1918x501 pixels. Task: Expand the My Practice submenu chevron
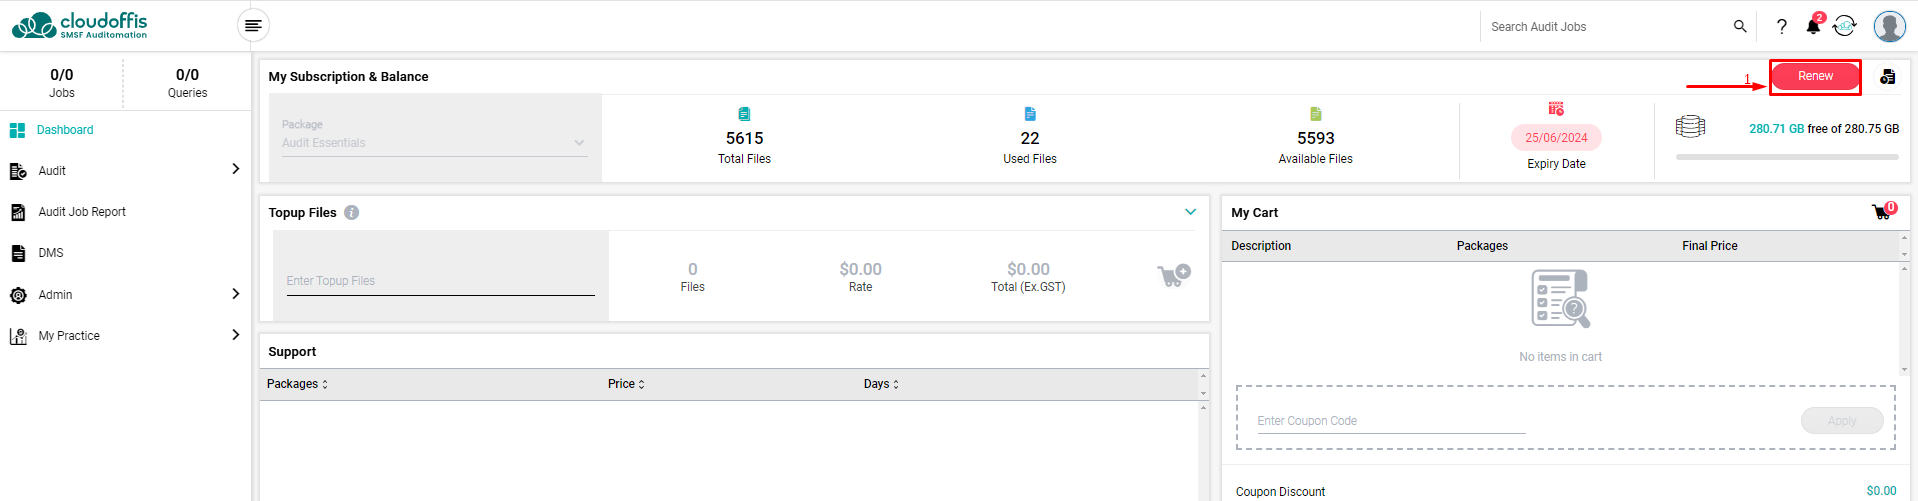coord(236,334)
